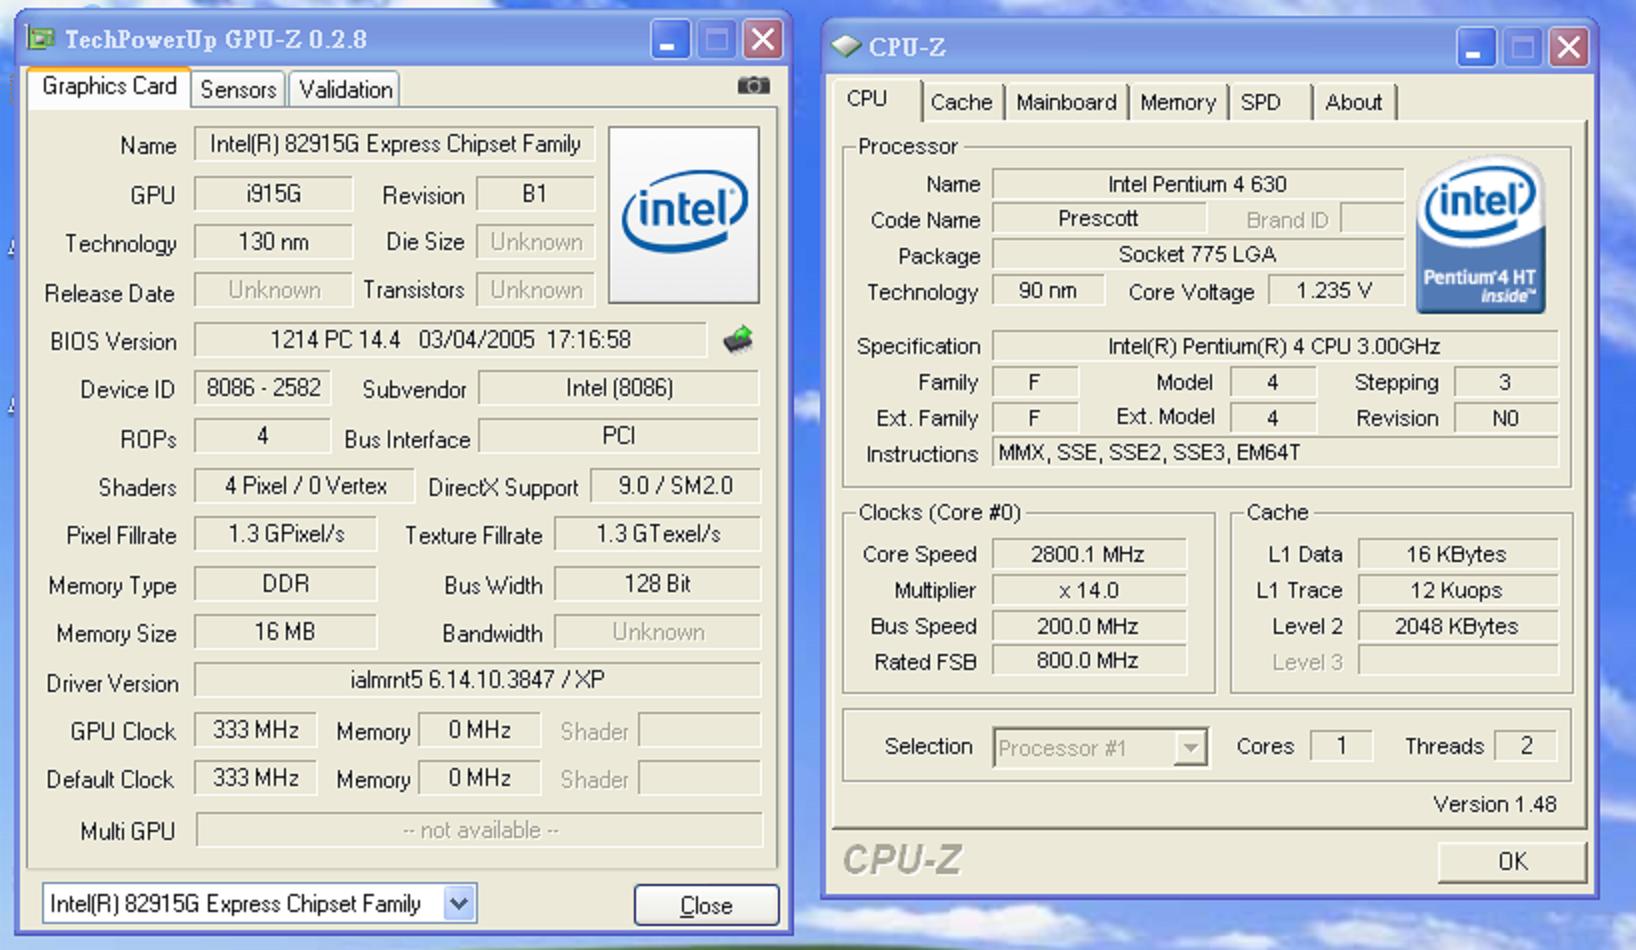Click the Package value Socket 775 LGA
The height and width of the screenshot is (950, 1636).
click(x=1198, y=255)
